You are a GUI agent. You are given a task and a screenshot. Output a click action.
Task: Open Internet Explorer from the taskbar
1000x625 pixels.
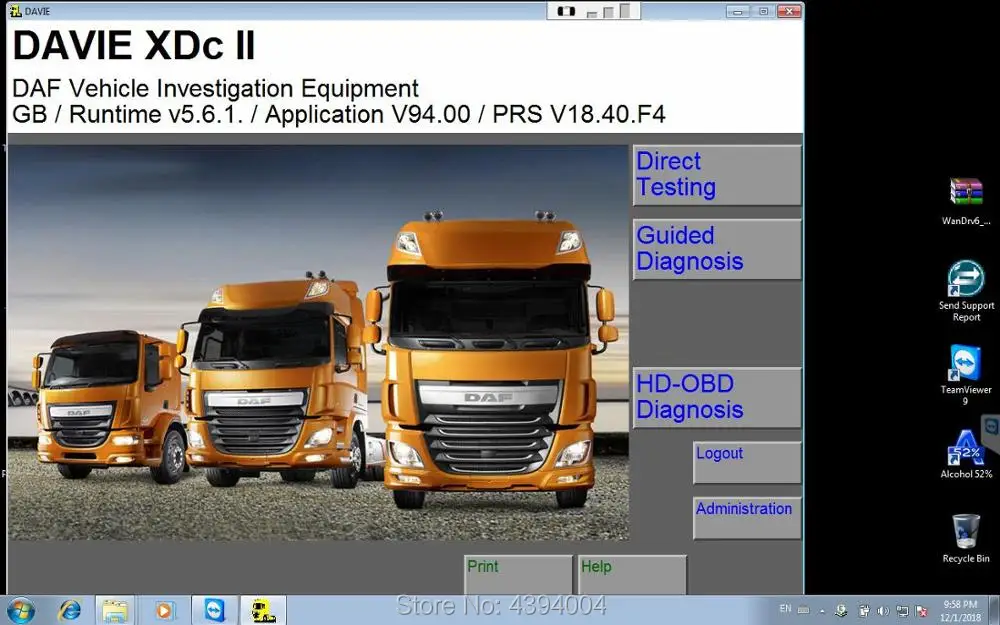tap(70, 610)
